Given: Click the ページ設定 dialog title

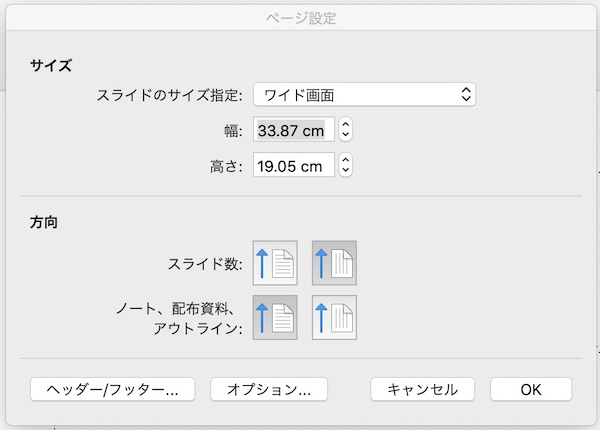Looking at the screenshot, I should pos(301,18).
